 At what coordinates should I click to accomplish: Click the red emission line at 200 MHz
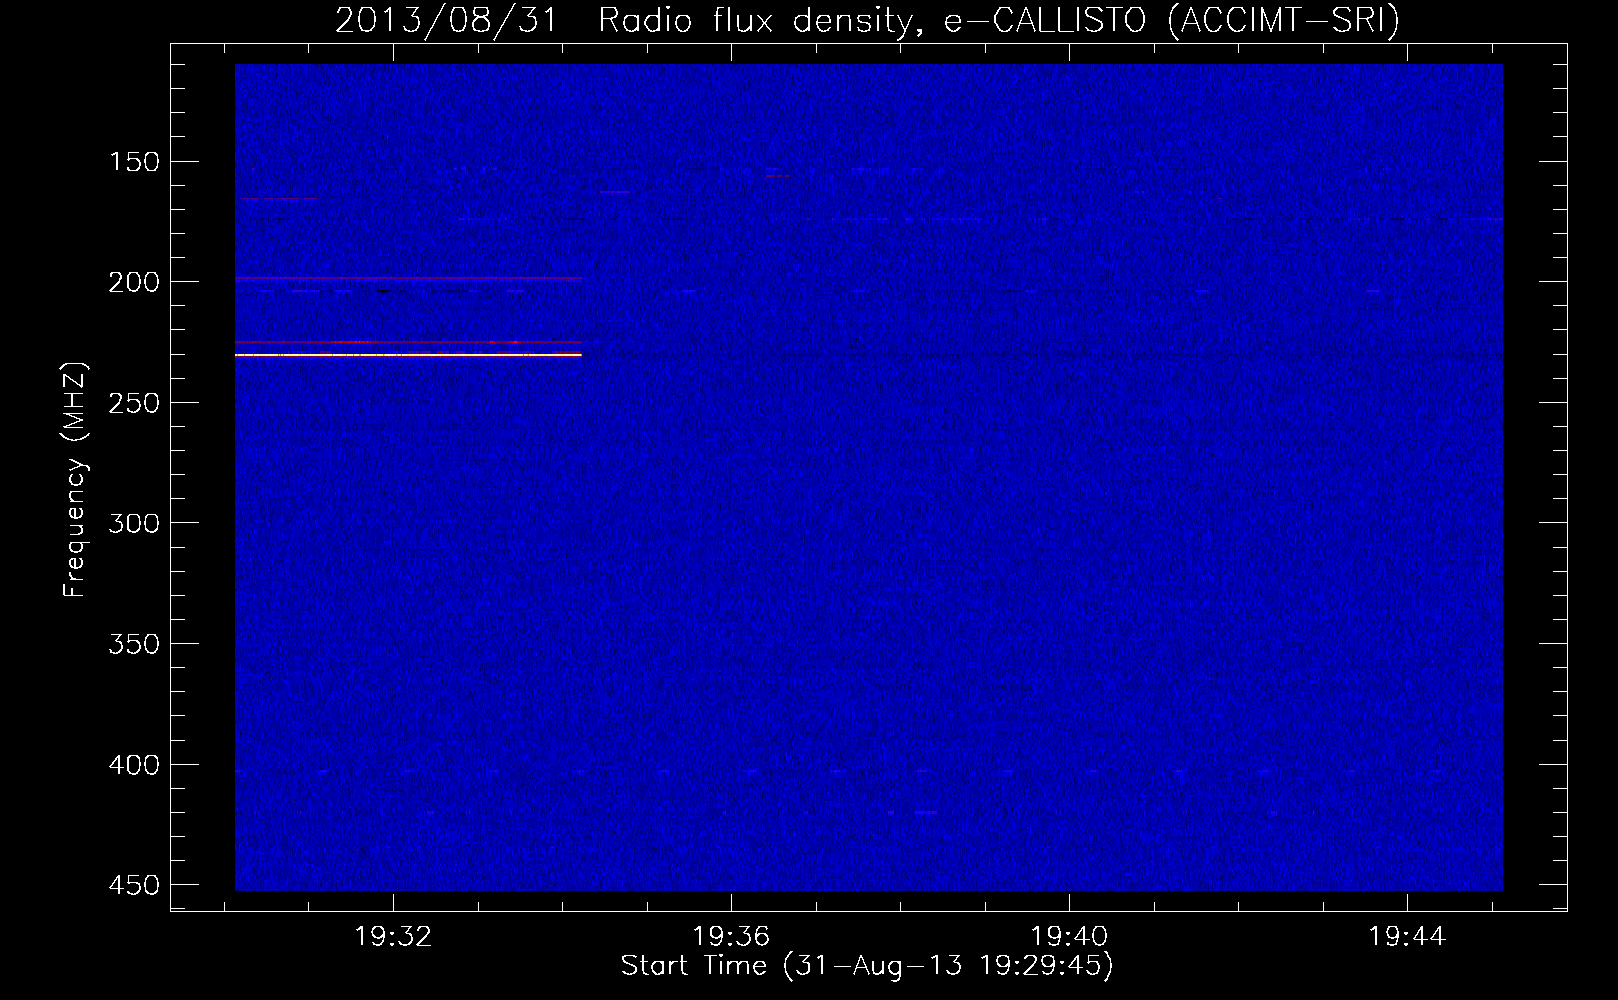(x=408, y=279)
